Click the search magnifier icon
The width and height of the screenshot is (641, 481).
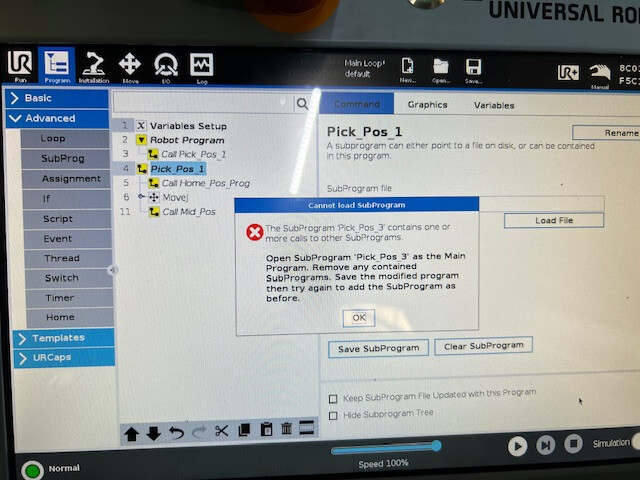302,104
